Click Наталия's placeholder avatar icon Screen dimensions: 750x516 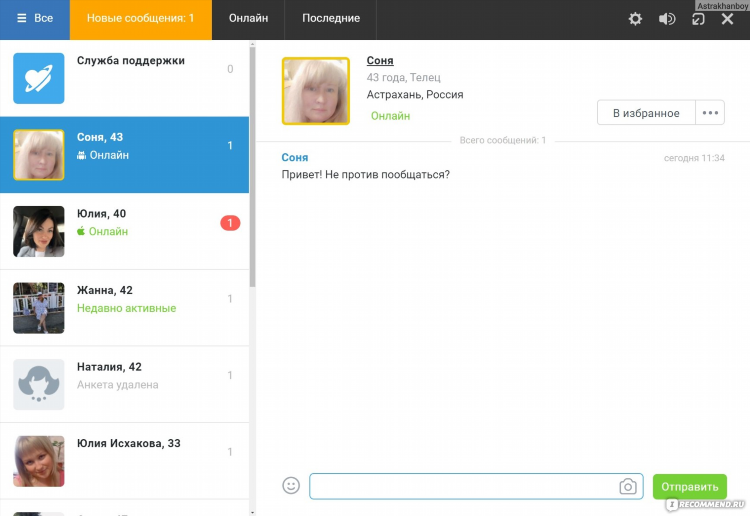39,384
